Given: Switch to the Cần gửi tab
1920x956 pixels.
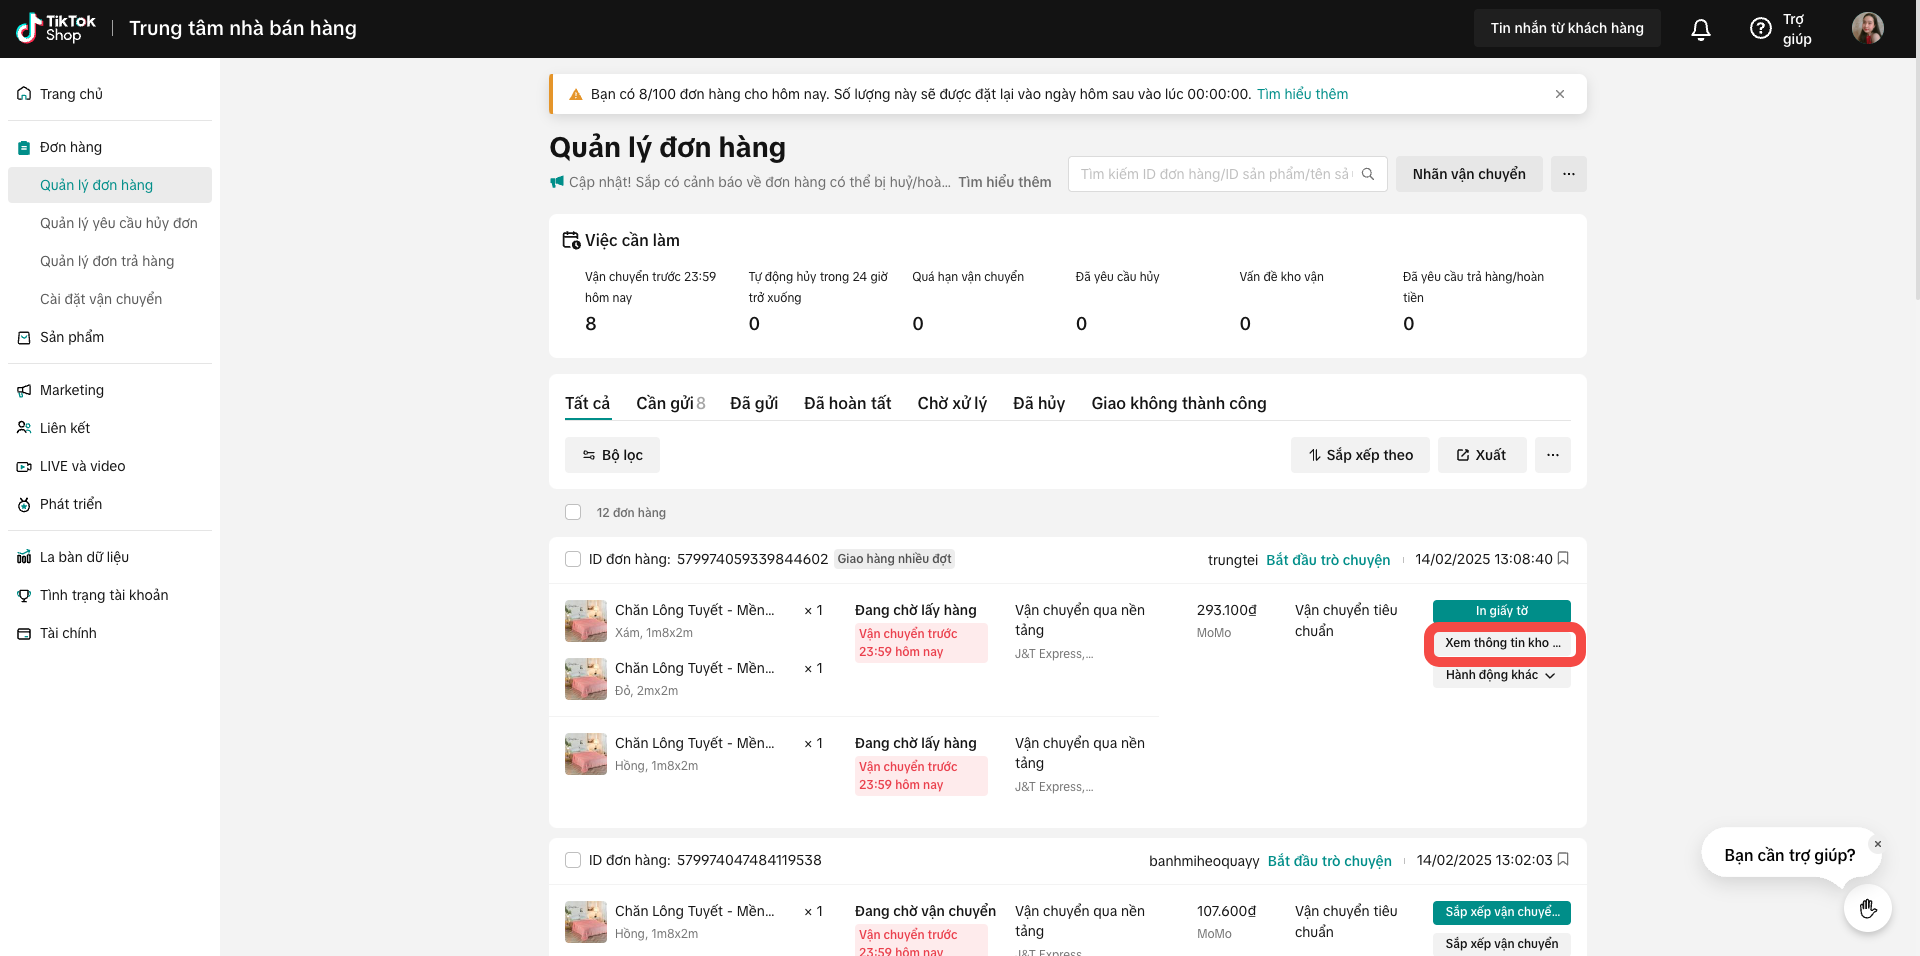Looking at the screenshot, I should click(x=670, y=403).
